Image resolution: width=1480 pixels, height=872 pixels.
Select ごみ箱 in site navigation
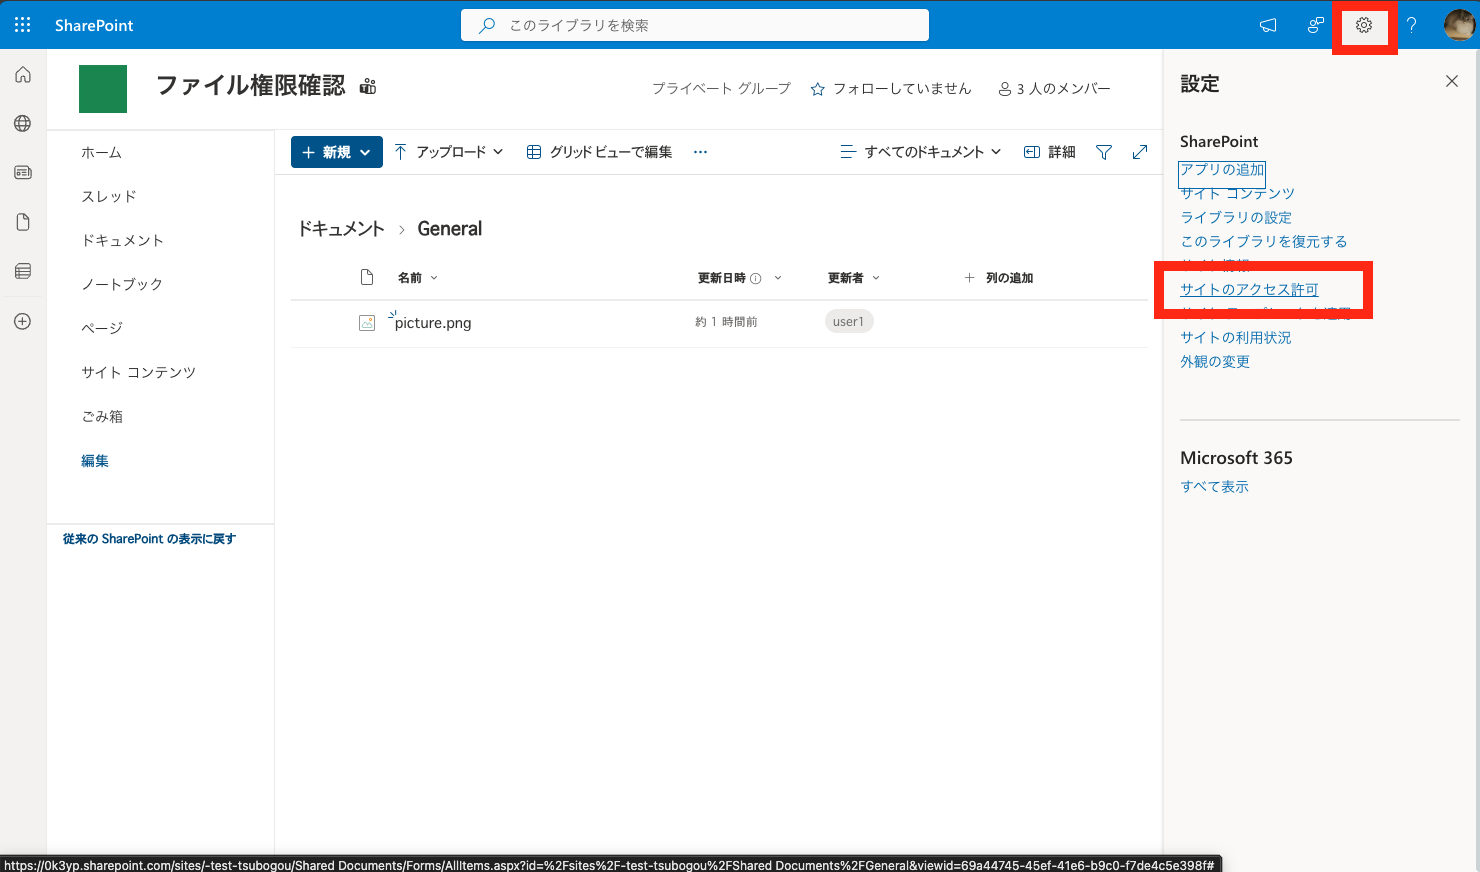click(102, 416)
